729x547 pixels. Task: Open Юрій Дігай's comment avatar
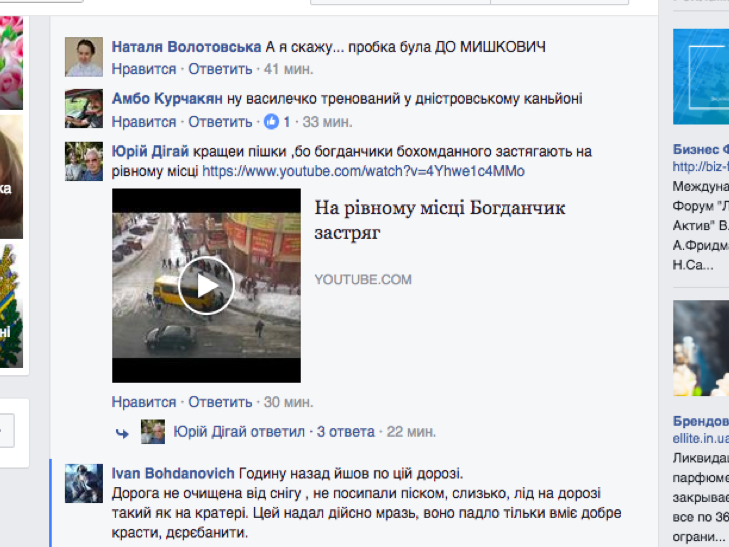[84, 161]
